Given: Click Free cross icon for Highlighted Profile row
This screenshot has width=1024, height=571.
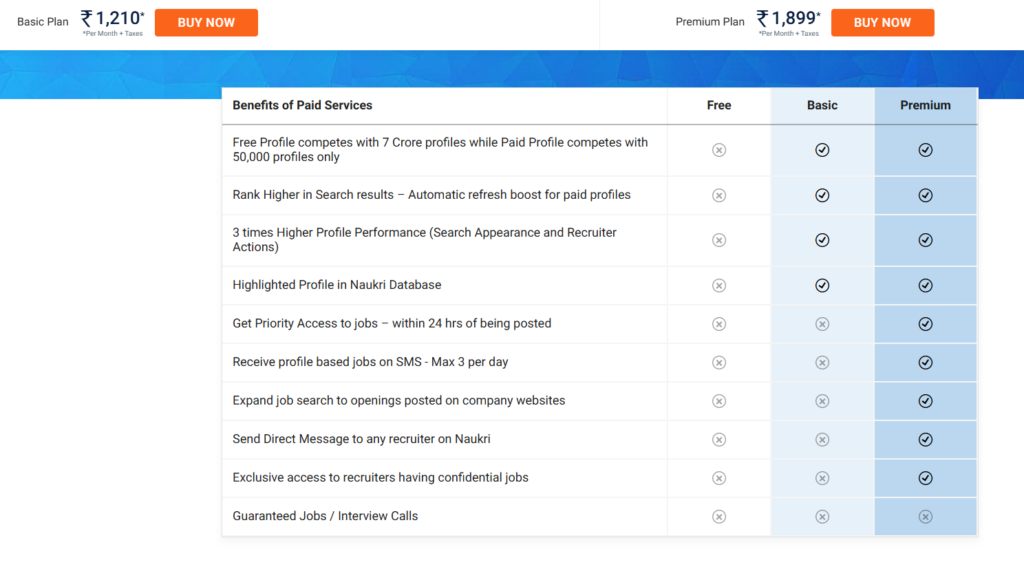Looking at the screenshot, I should [x=719, y=286].
